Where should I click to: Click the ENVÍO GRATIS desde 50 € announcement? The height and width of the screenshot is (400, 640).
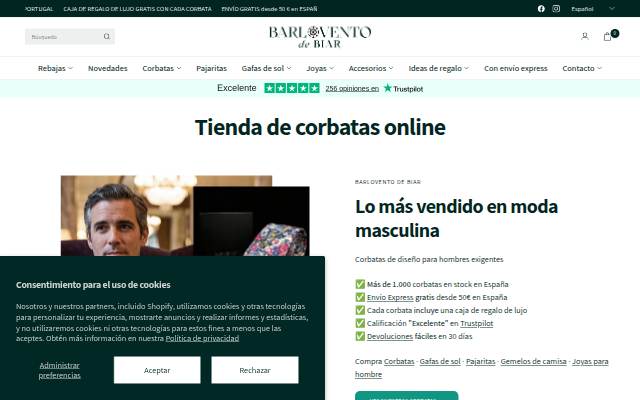(269, 9)
